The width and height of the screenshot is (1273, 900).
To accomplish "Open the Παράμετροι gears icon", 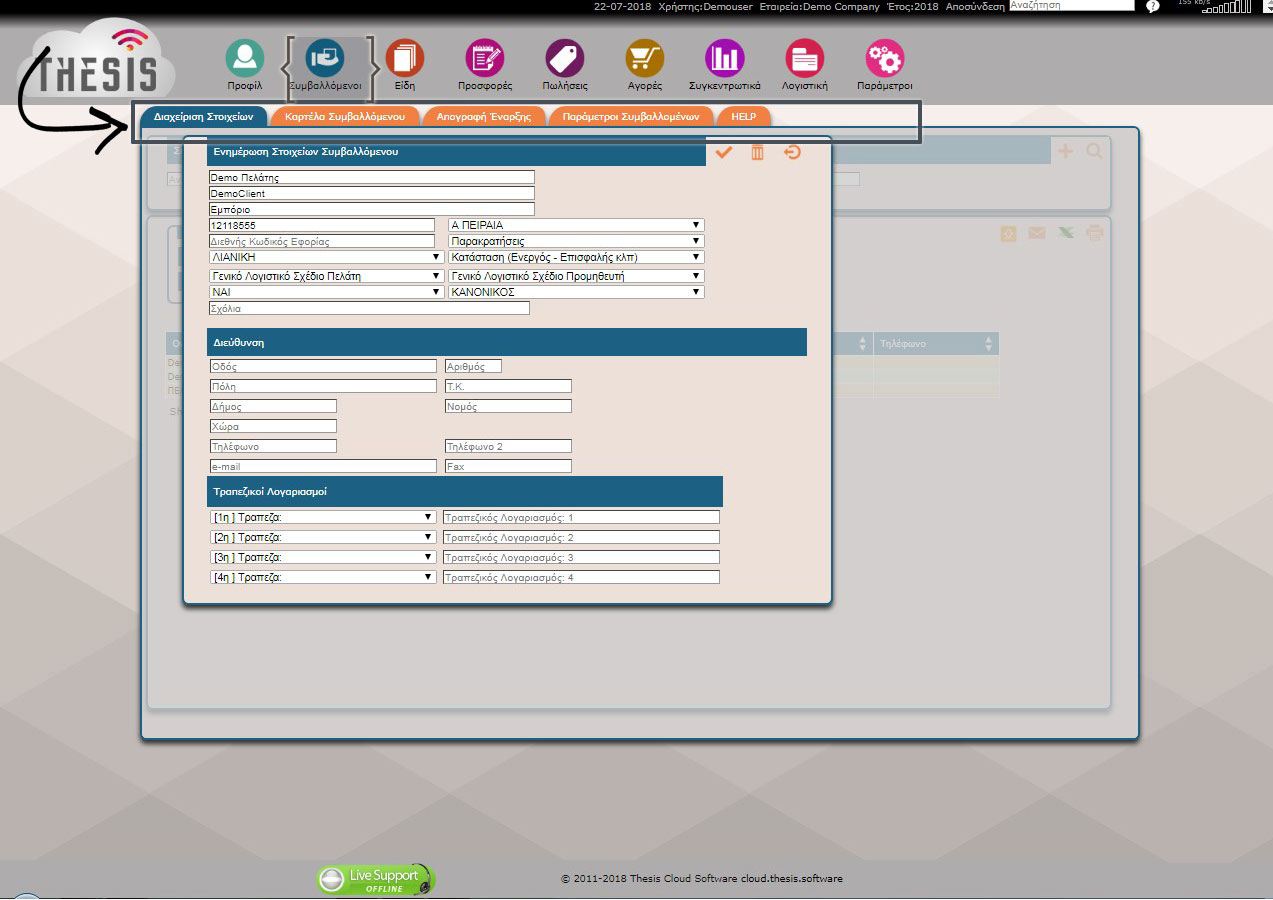I will 884,59.
